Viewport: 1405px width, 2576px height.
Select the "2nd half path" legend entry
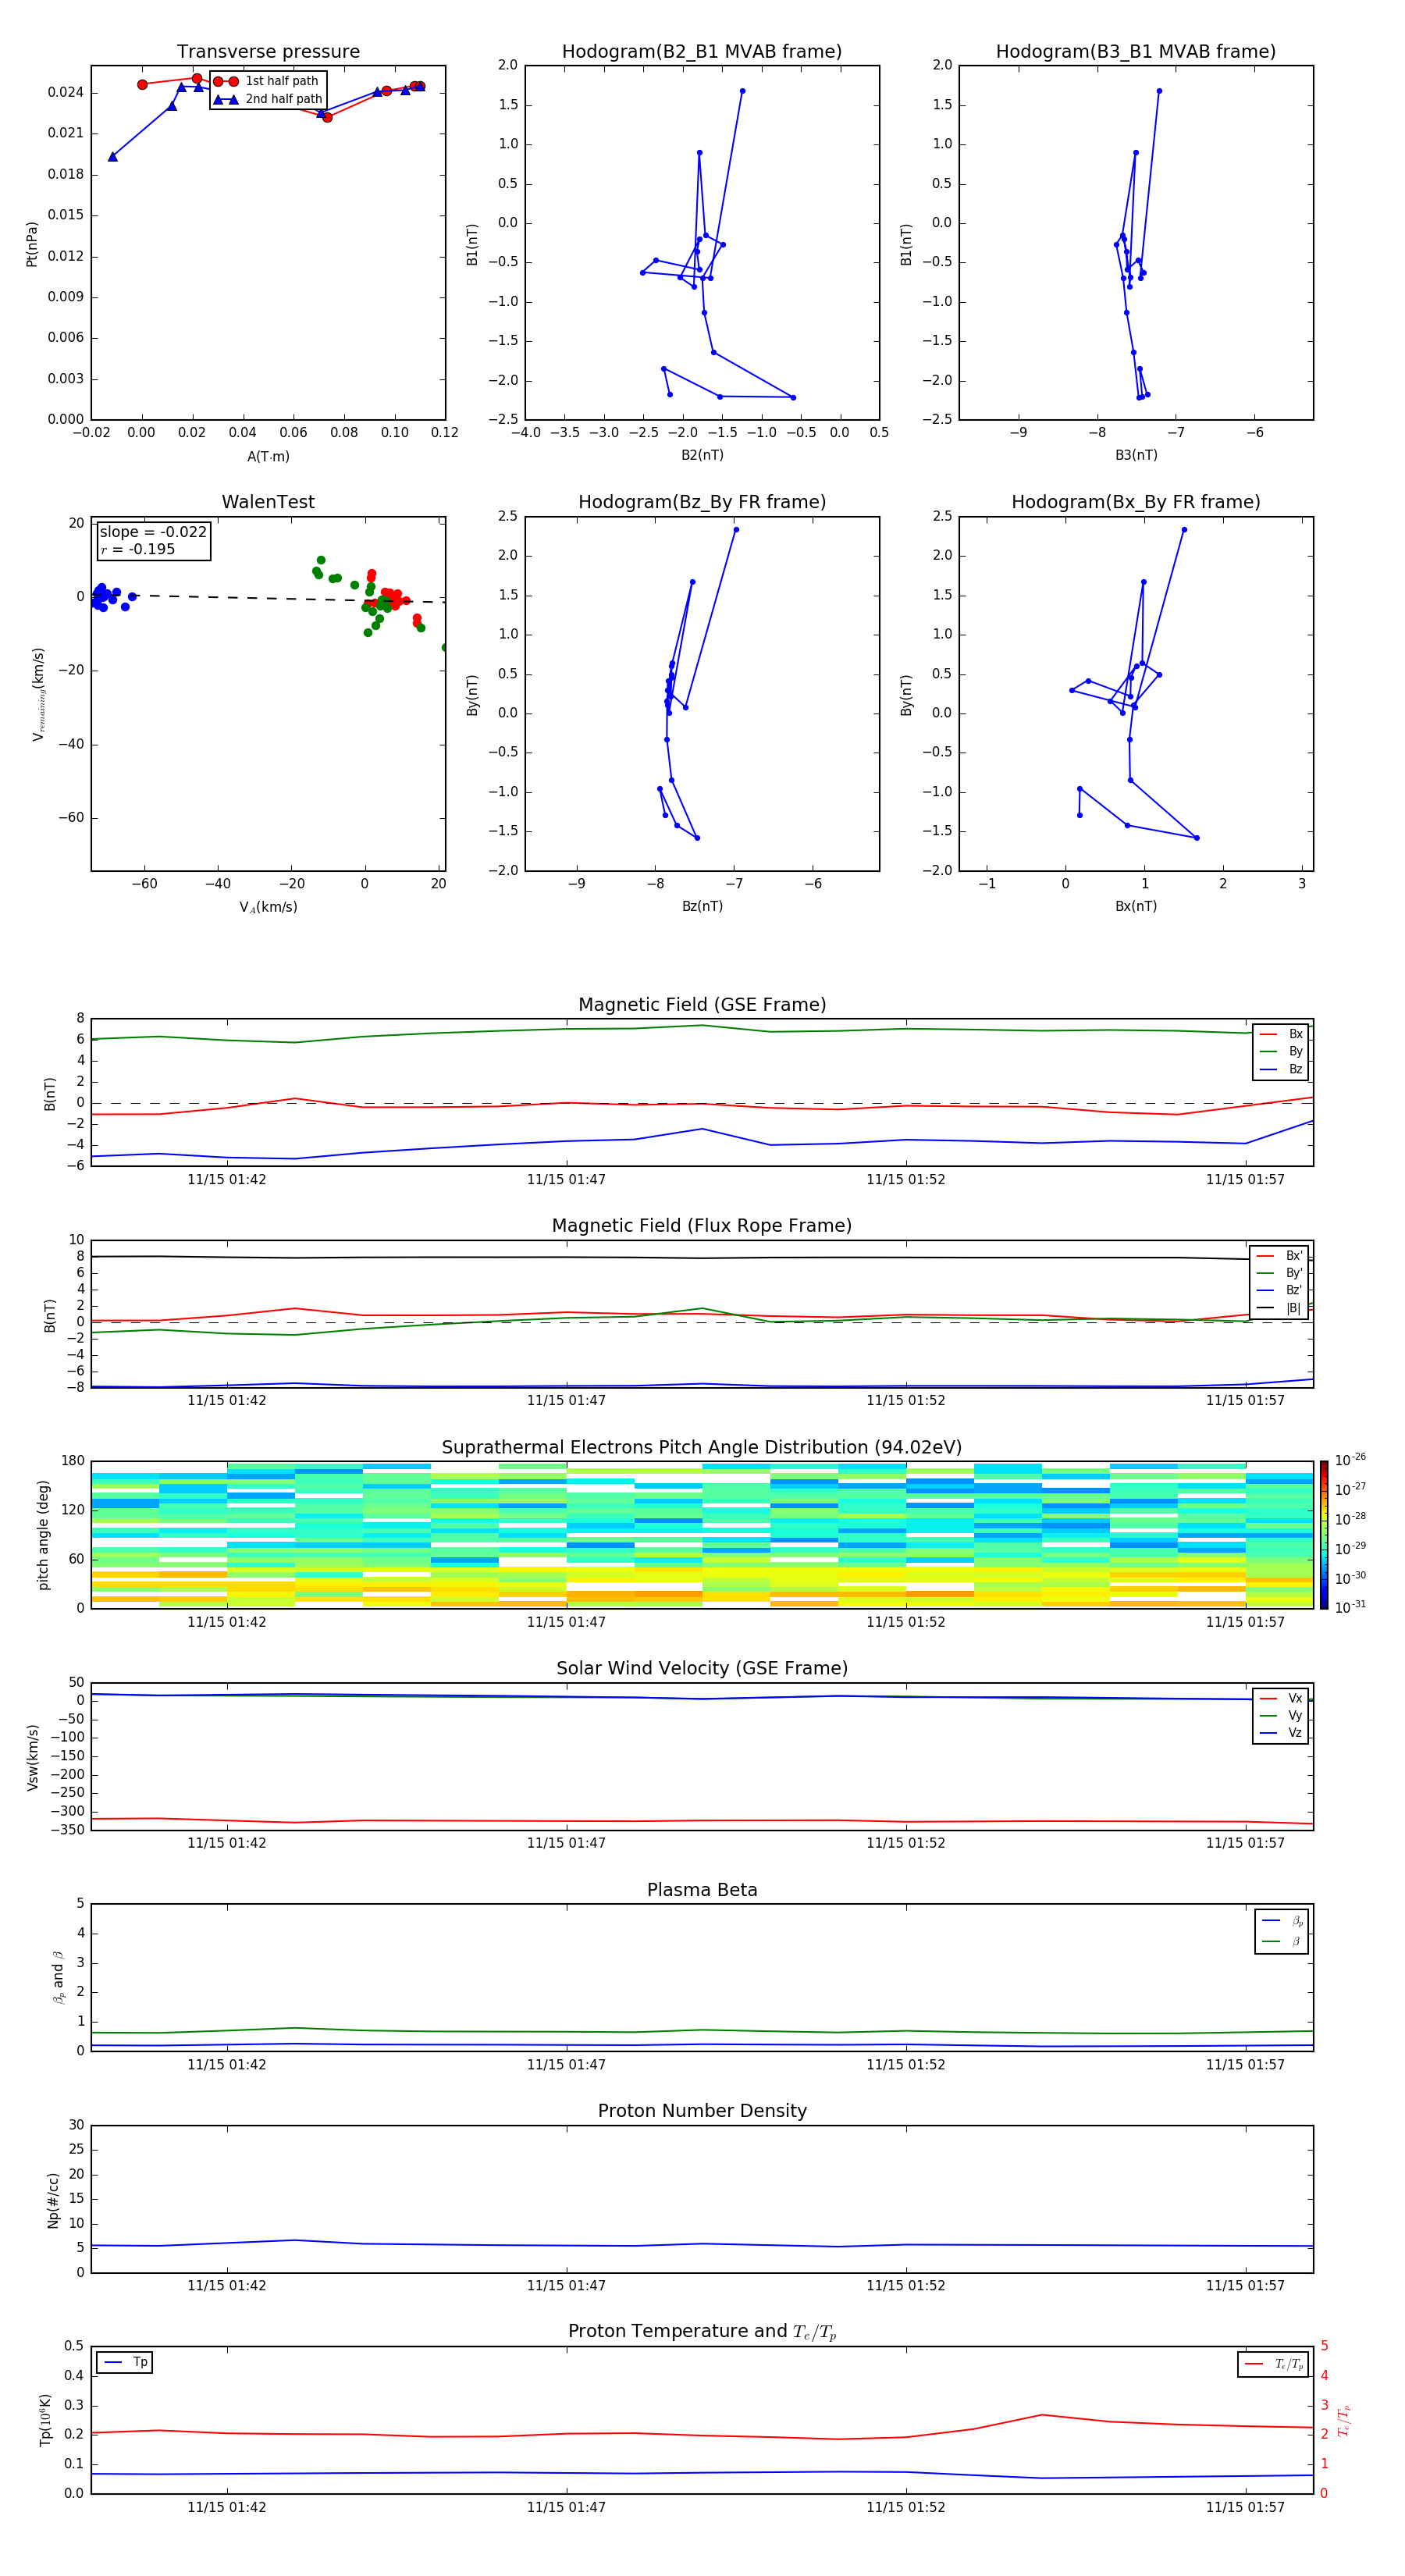click(268, 99)
